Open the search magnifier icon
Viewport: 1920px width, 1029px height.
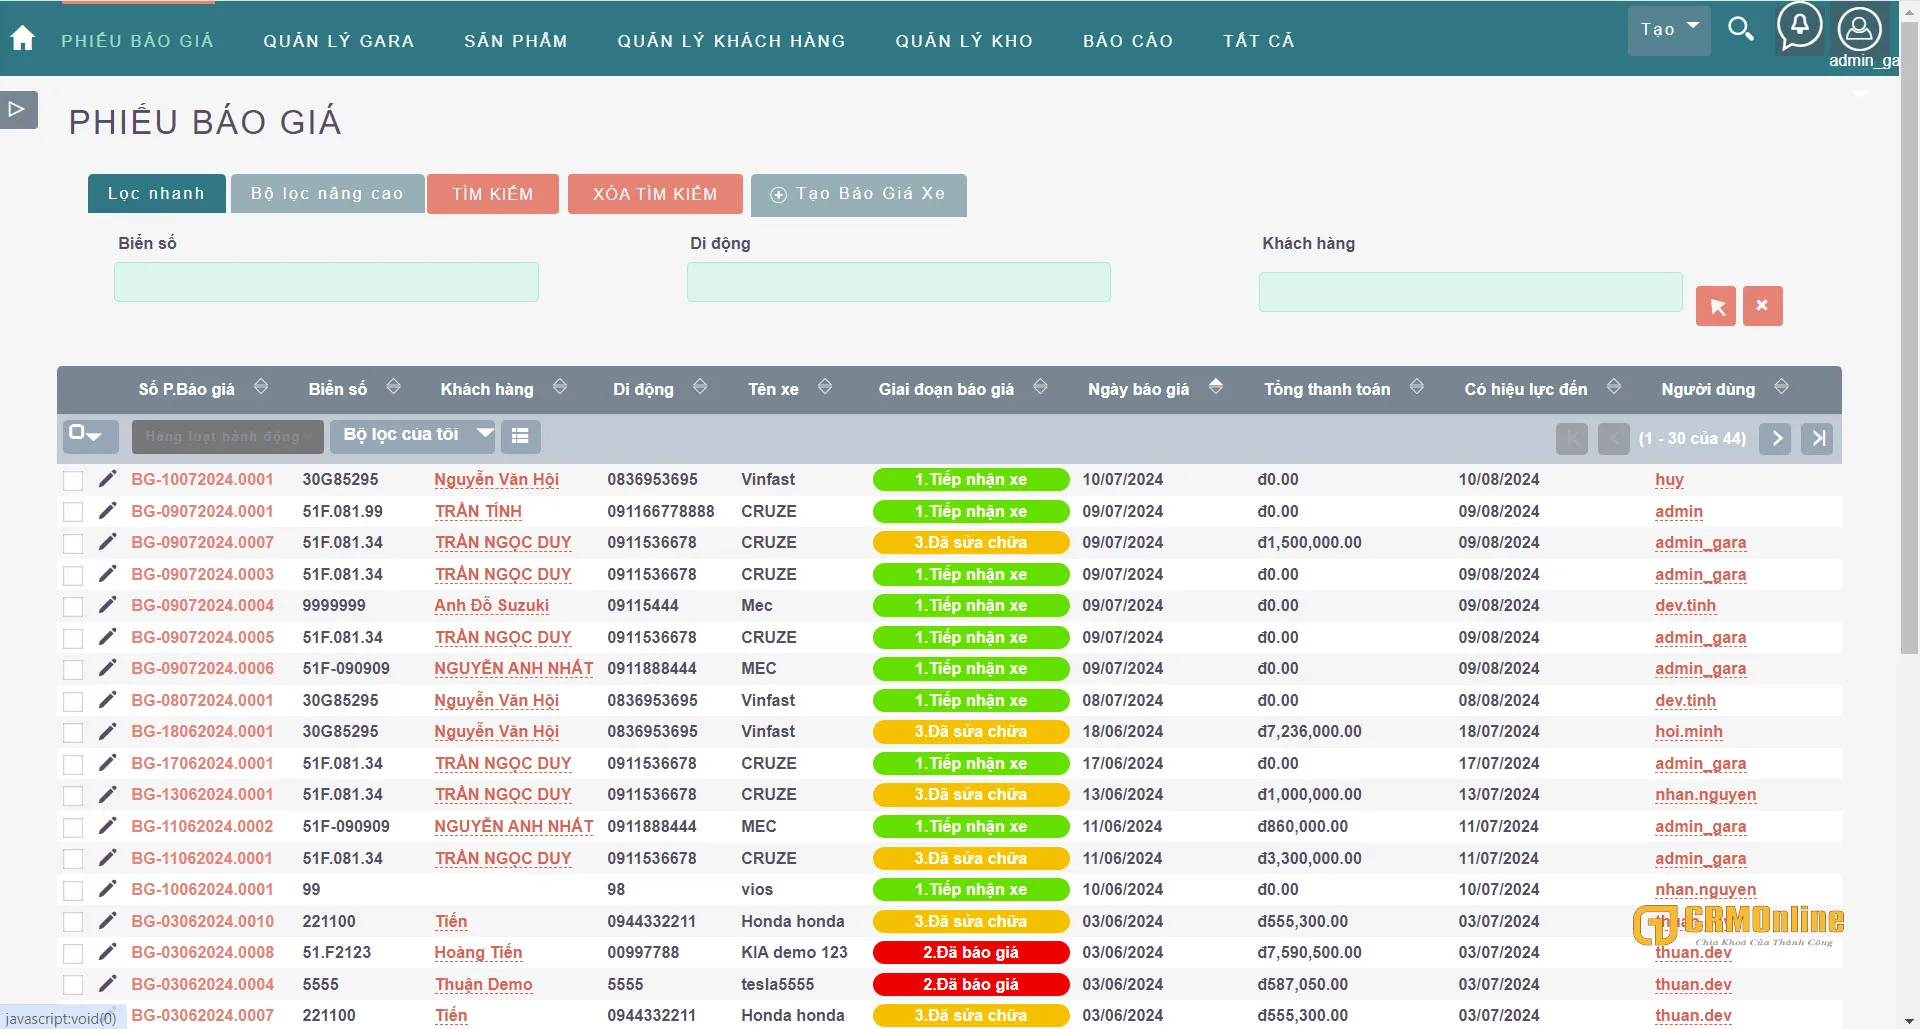(x=1741, y=30)
